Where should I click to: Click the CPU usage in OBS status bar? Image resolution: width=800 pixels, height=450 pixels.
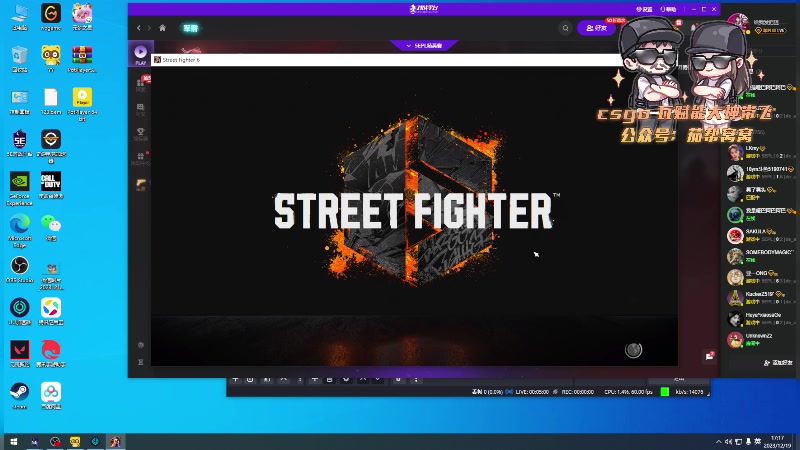tap(628, 392)
